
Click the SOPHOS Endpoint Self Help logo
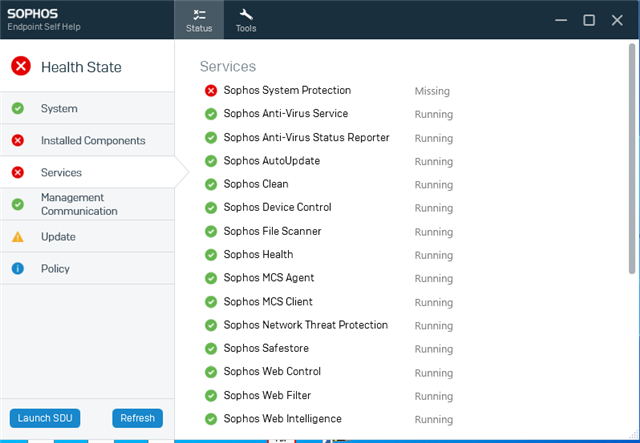(44, 20)
